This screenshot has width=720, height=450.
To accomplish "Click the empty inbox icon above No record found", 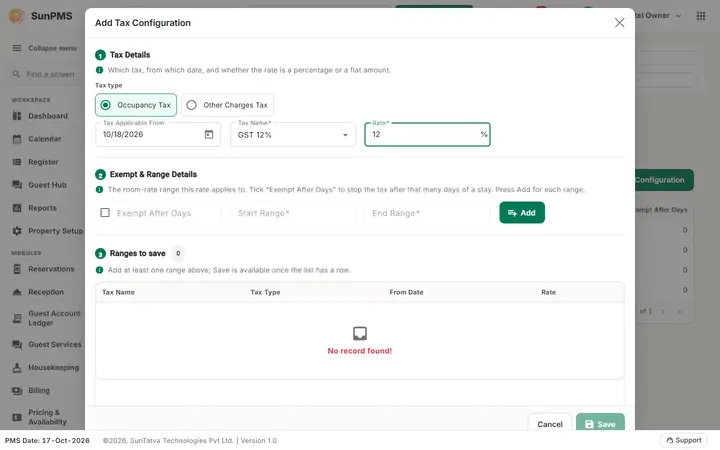I will point(360,333).
